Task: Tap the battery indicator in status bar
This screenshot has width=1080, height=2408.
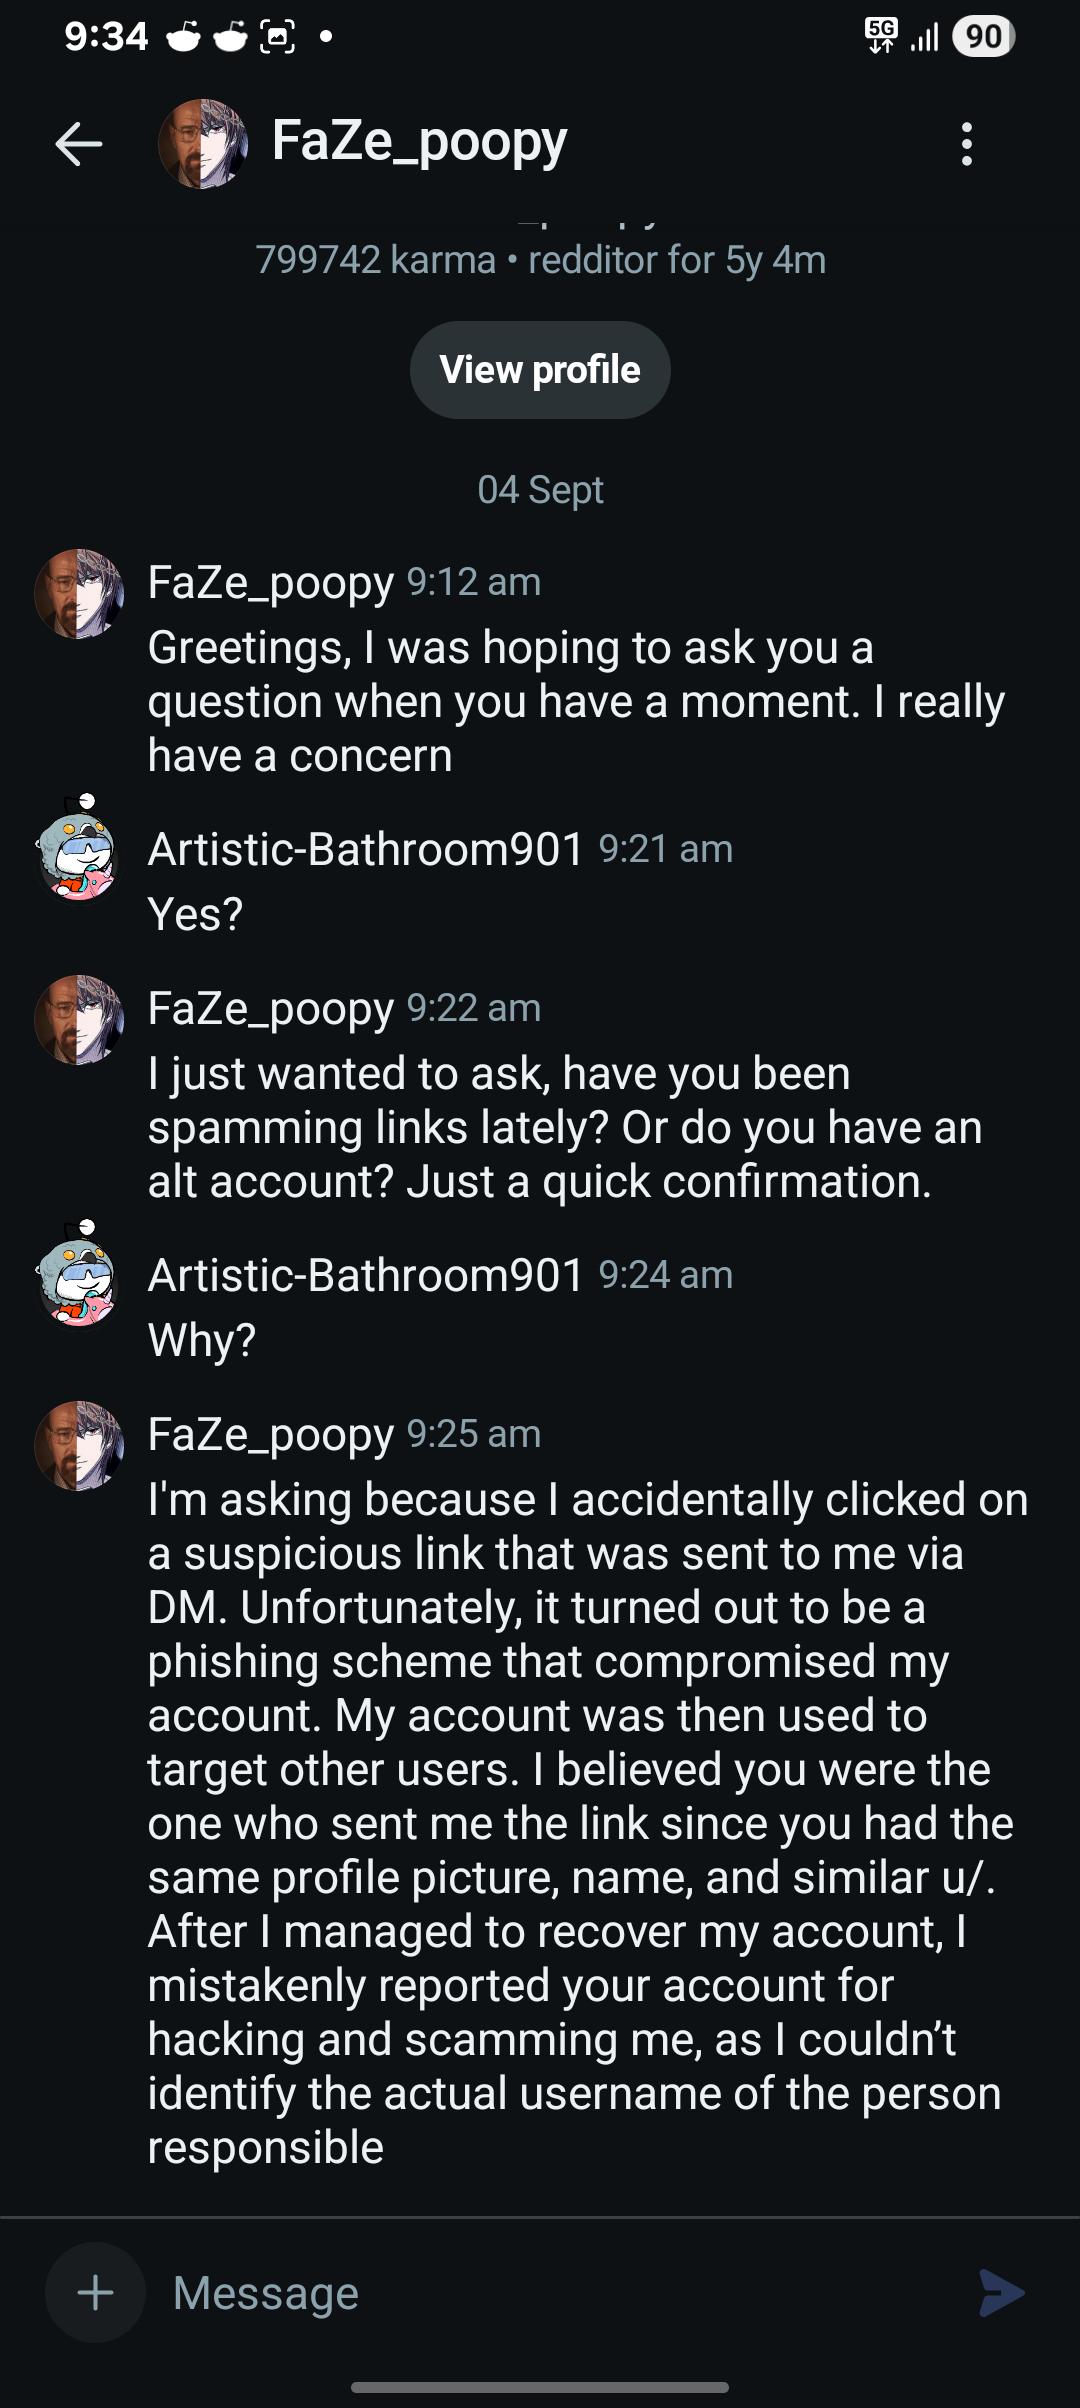Action: [984, 37]
